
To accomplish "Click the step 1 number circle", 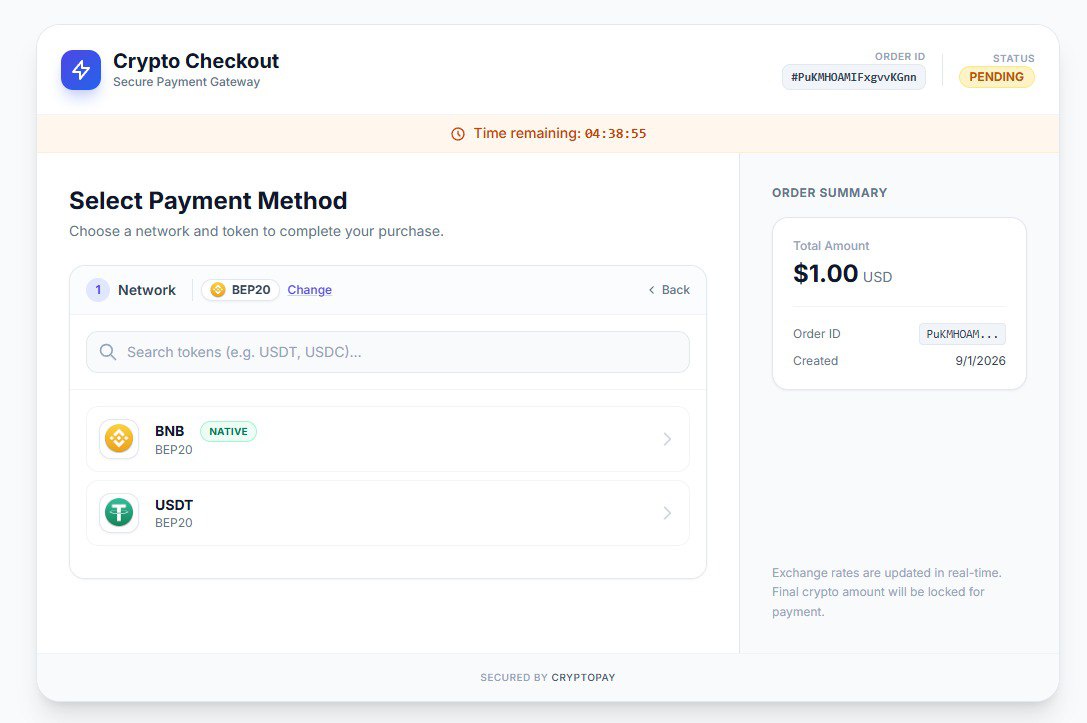I will click(x=98, y=290).
